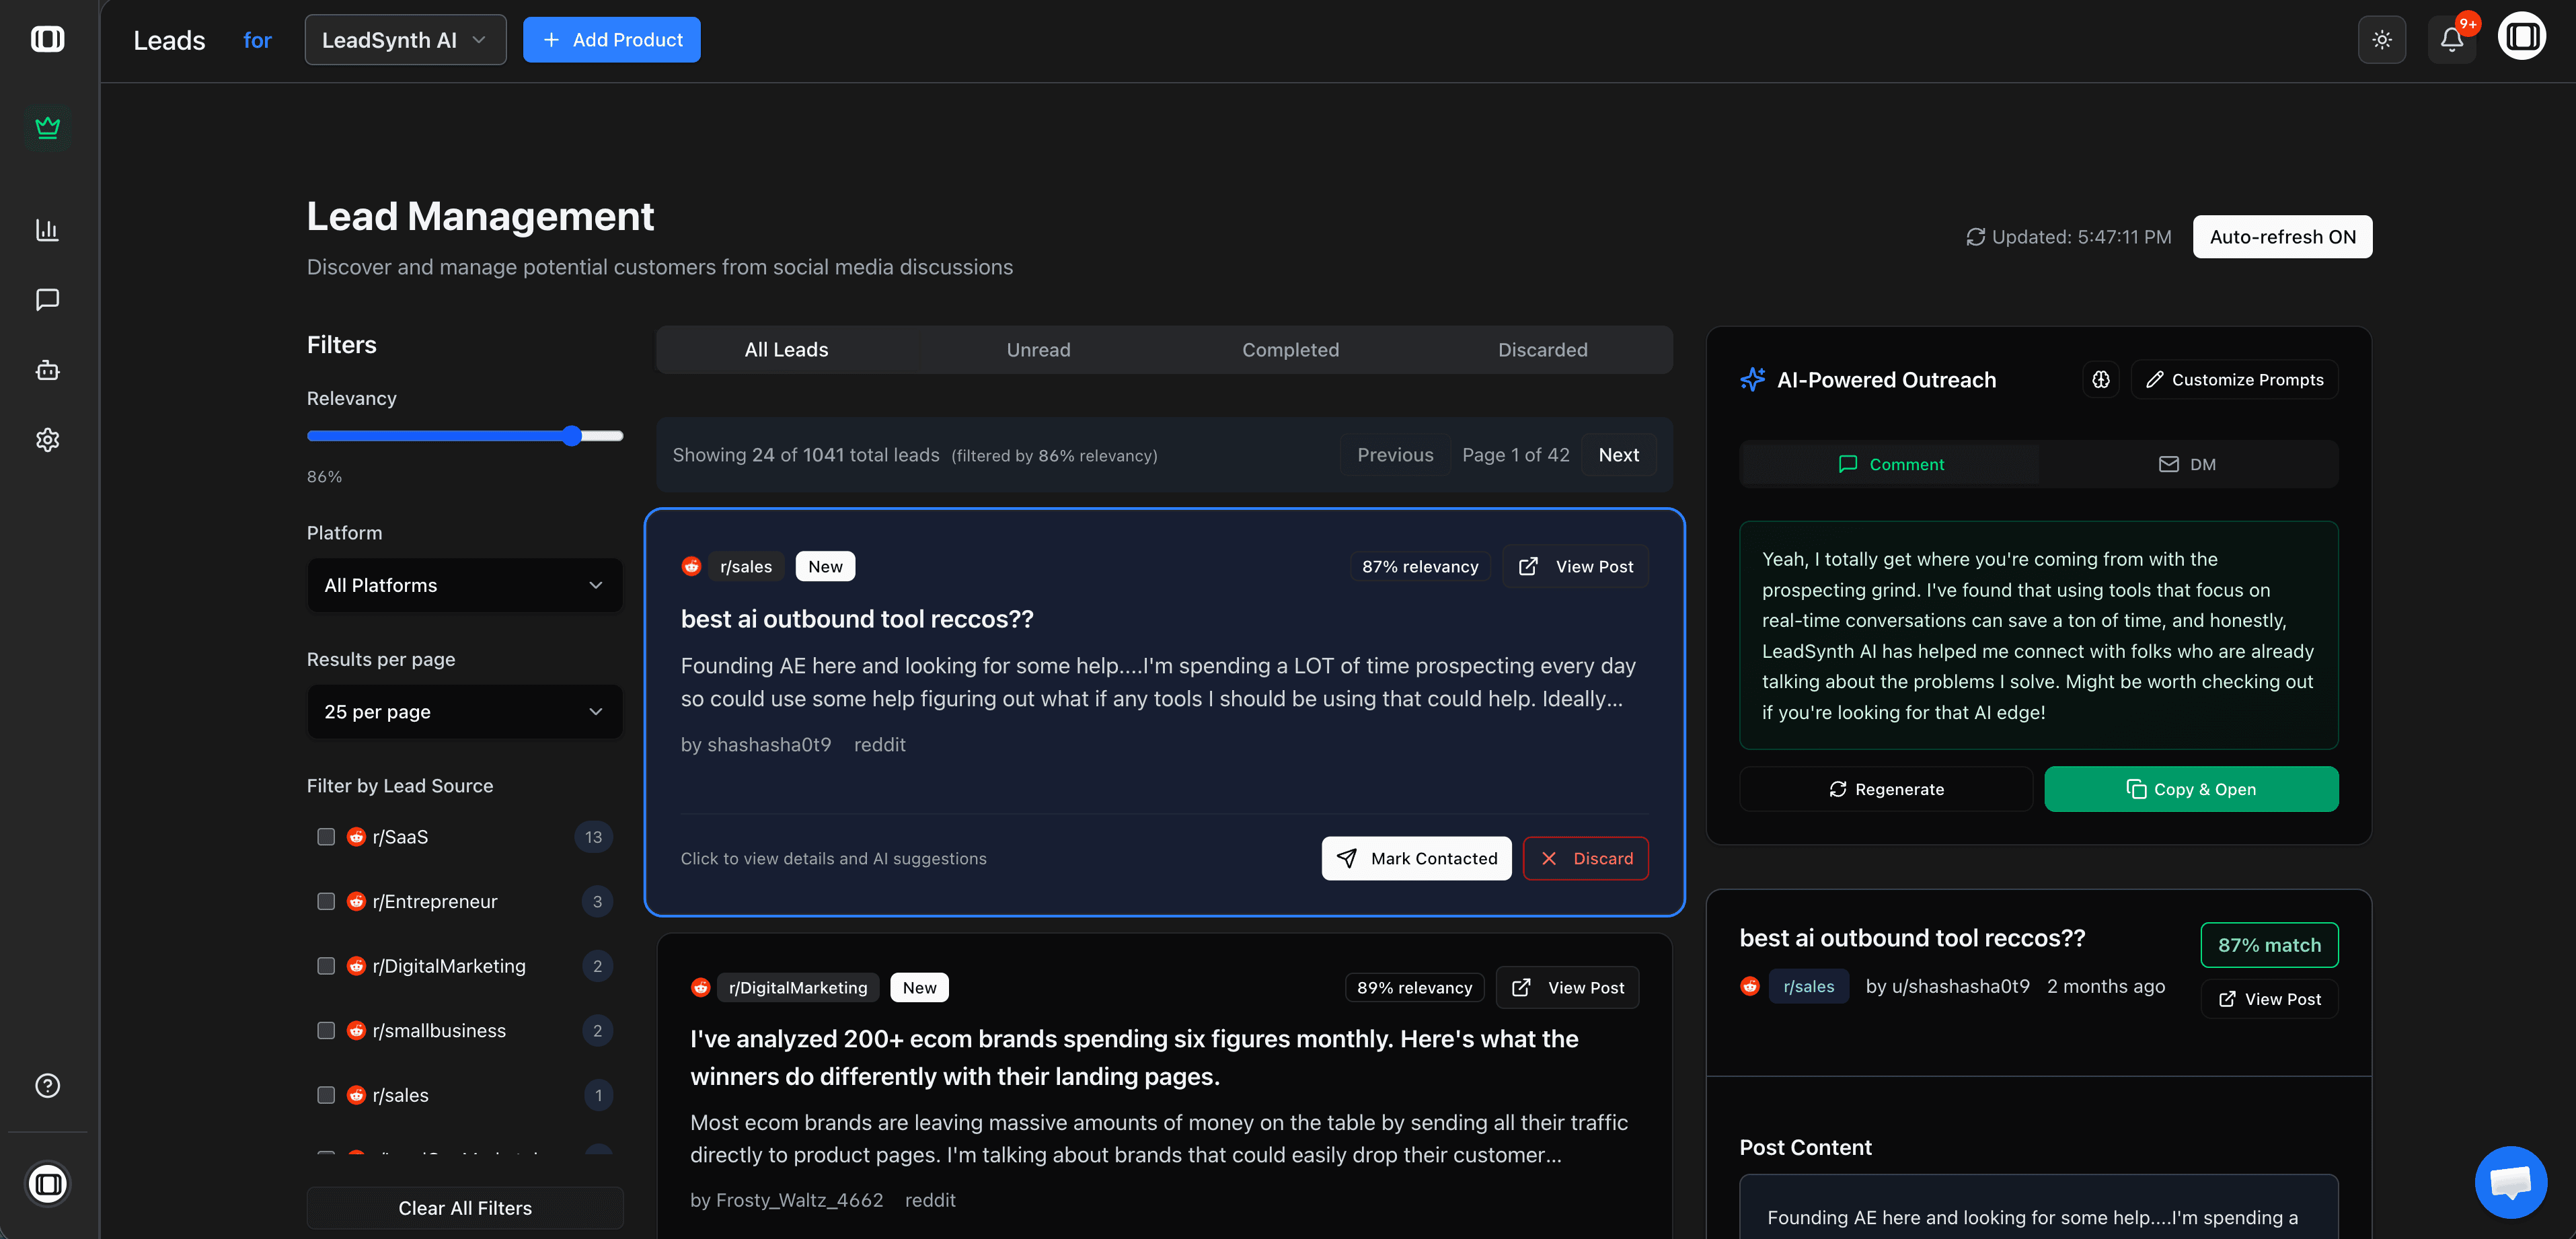Open help via the question mark icon
This screenshot has width=2576, height=1239.
47,1085
